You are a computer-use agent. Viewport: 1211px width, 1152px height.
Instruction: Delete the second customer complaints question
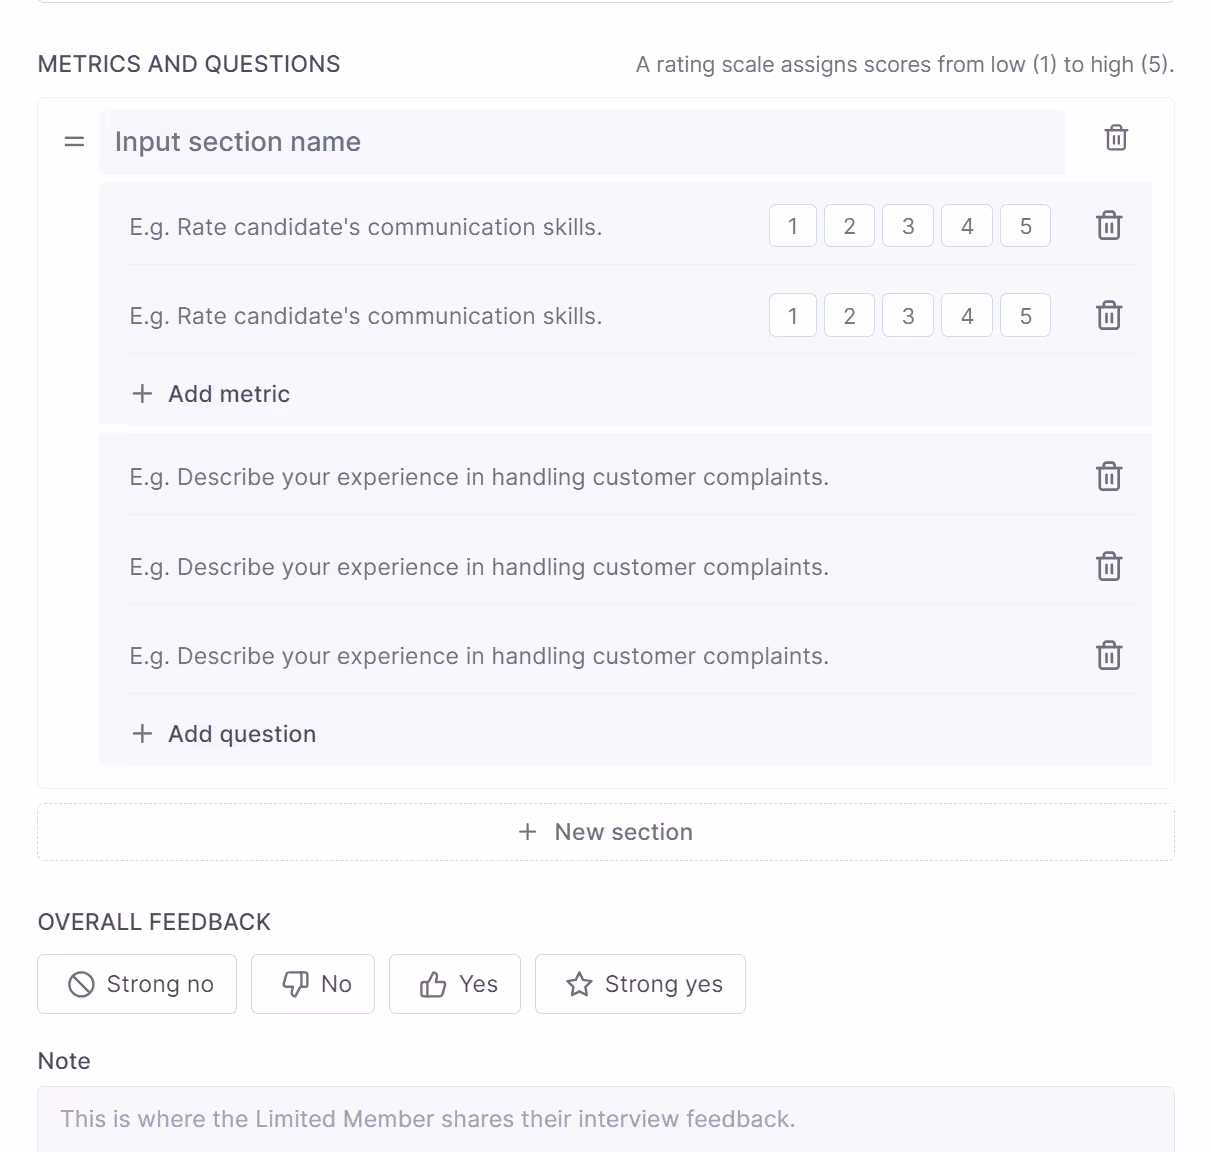(x=1109, y=567)
